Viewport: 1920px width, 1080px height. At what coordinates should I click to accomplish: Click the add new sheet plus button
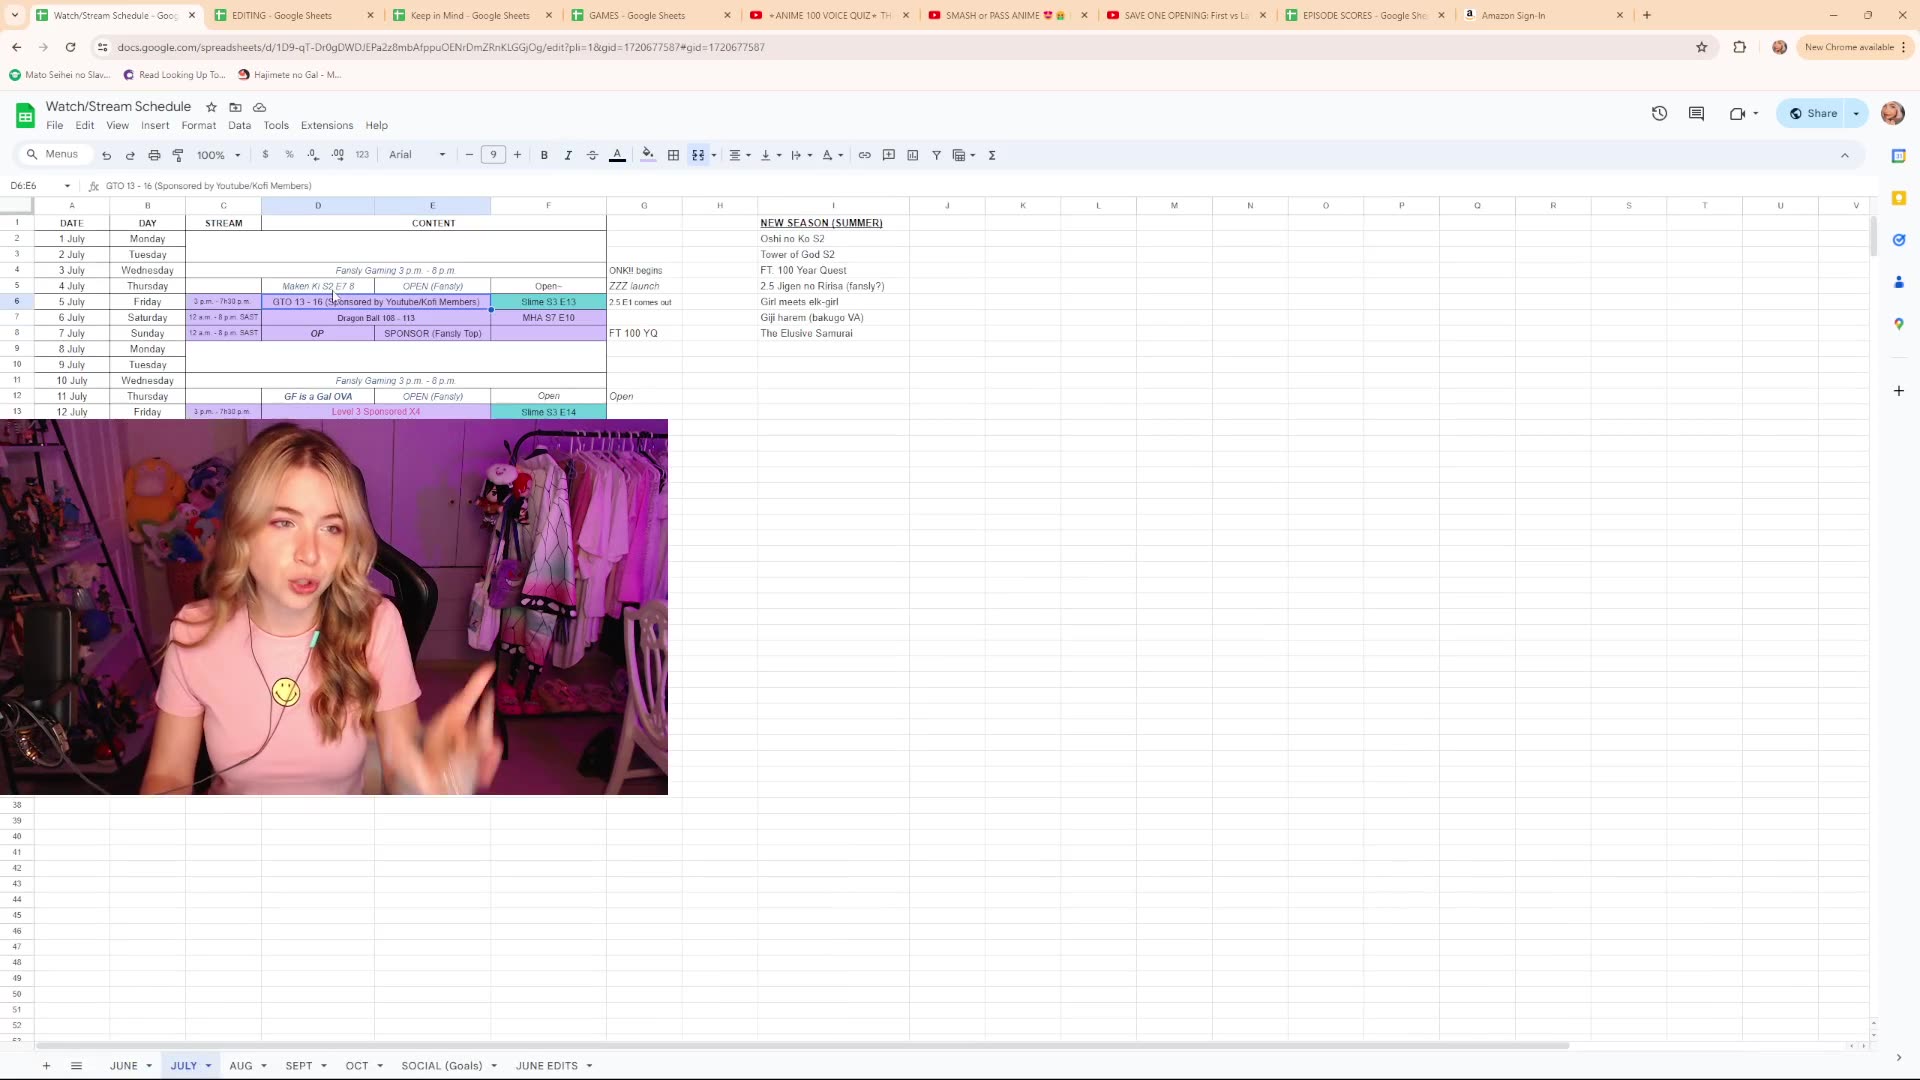(46, 1066)
